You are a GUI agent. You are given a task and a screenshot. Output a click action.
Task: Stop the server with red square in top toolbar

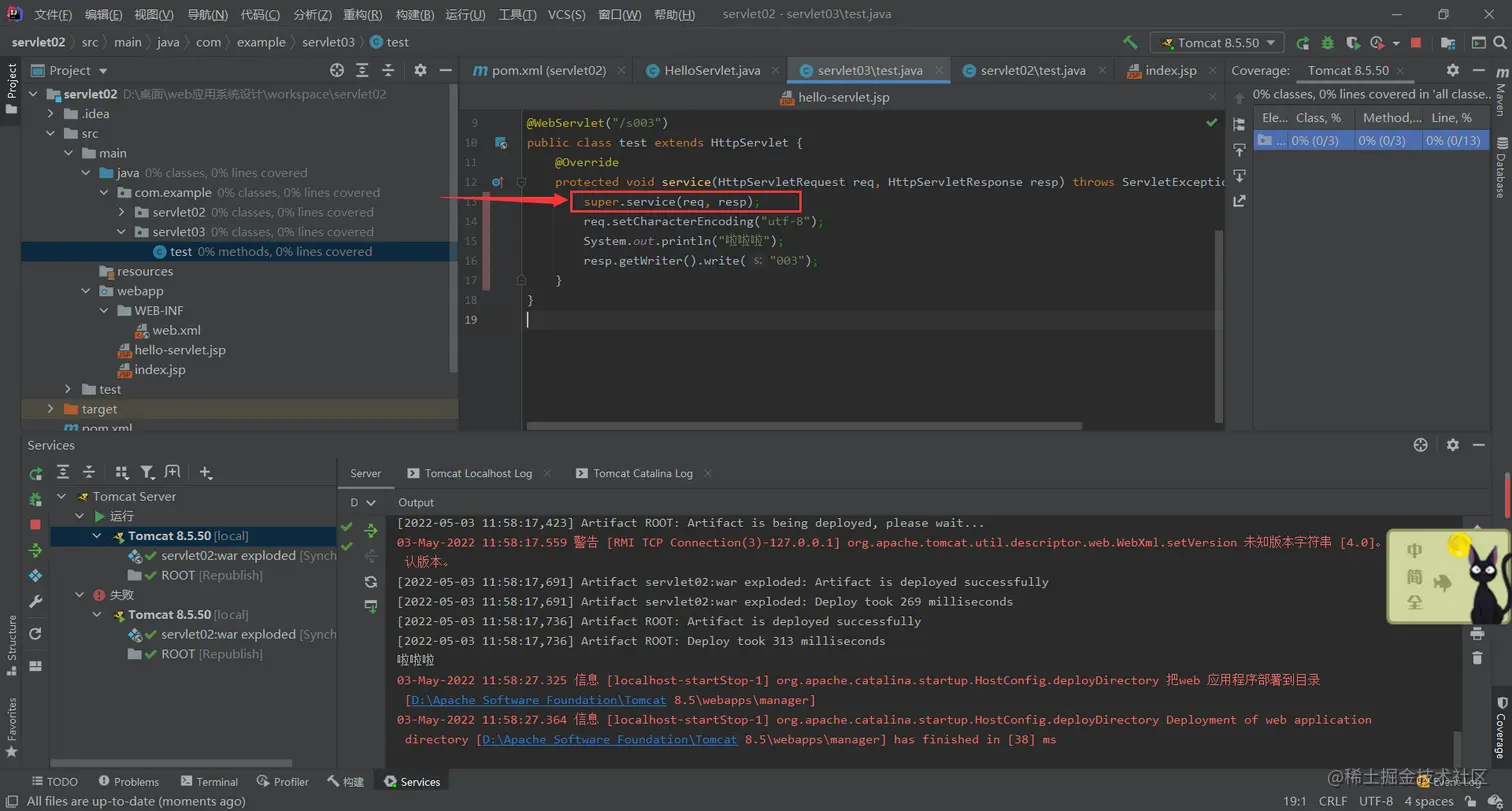pos(1416,43)
